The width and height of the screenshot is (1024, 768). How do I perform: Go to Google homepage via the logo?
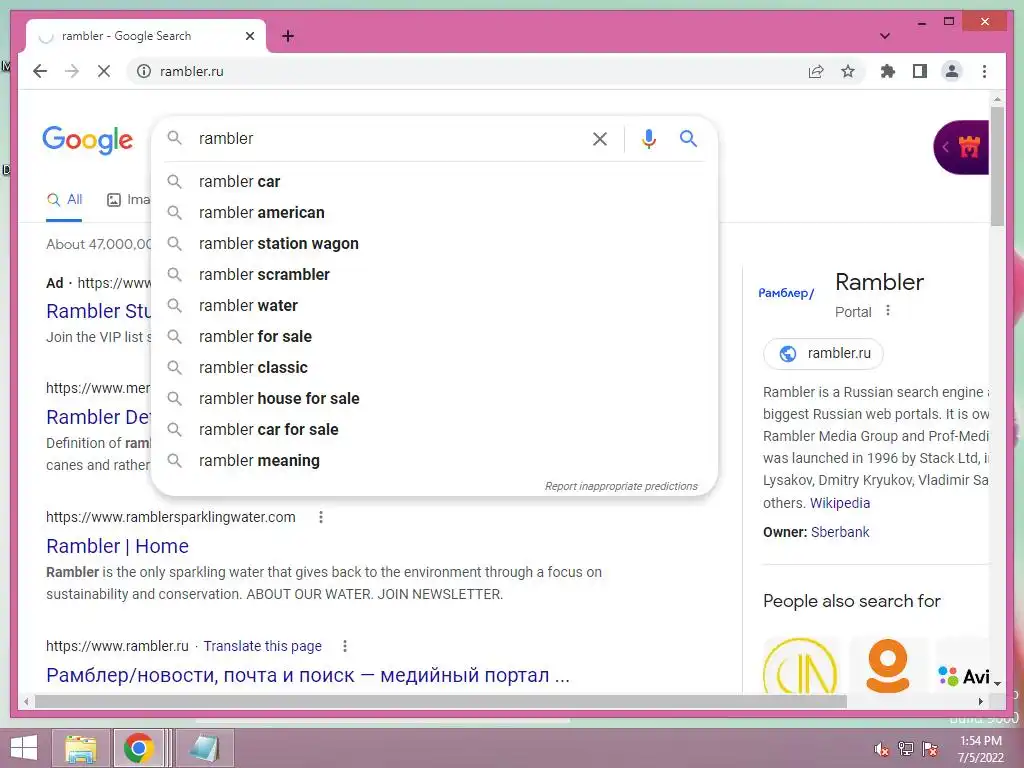(x=88, y=140)
